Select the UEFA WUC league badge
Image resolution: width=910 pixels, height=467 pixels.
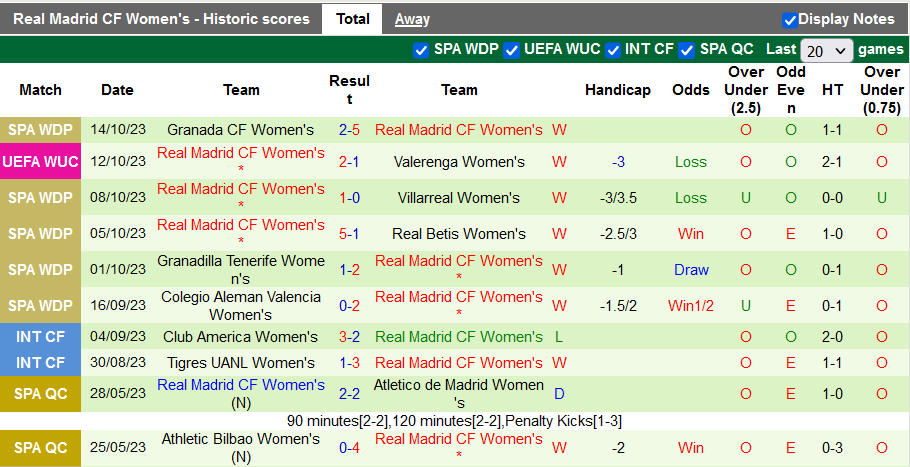coord(40,162)
